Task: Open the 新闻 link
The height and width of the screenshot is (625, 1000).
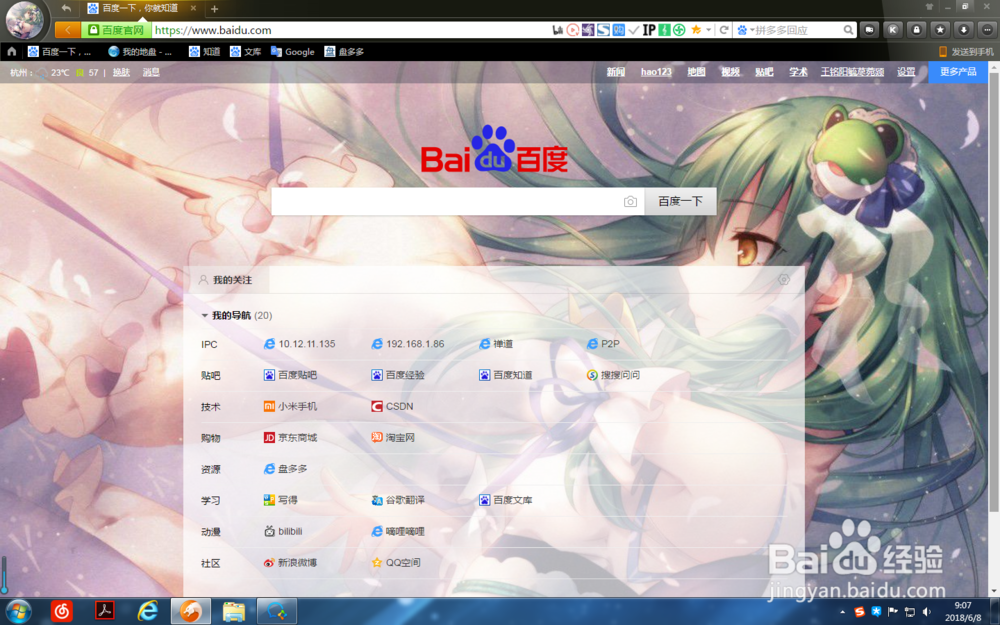Action: (x=616, y=72)
